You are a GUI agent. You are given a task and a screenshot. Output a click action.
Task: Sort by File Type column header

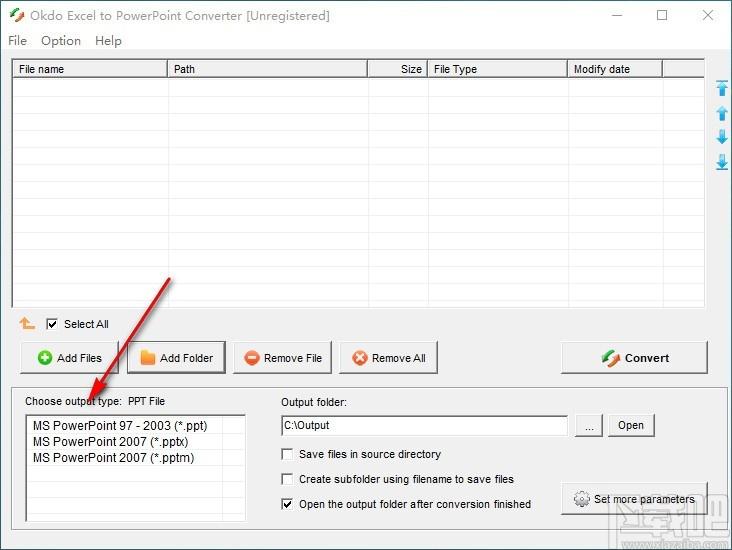point(497,69)
